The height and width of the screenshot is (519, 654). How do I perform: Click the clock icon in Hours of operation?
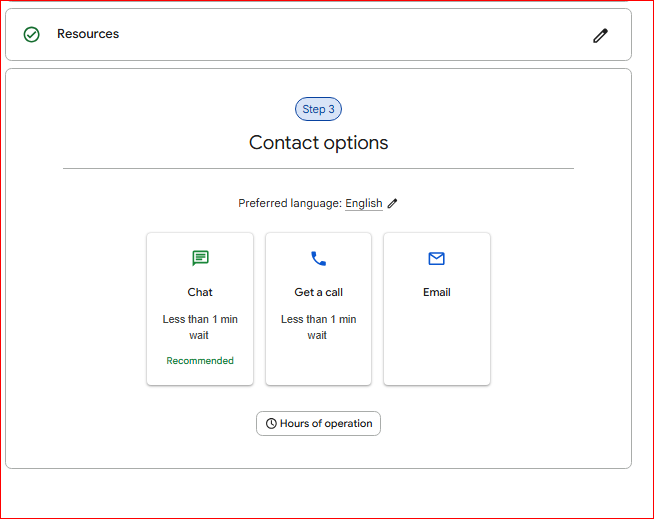(271, 423)
